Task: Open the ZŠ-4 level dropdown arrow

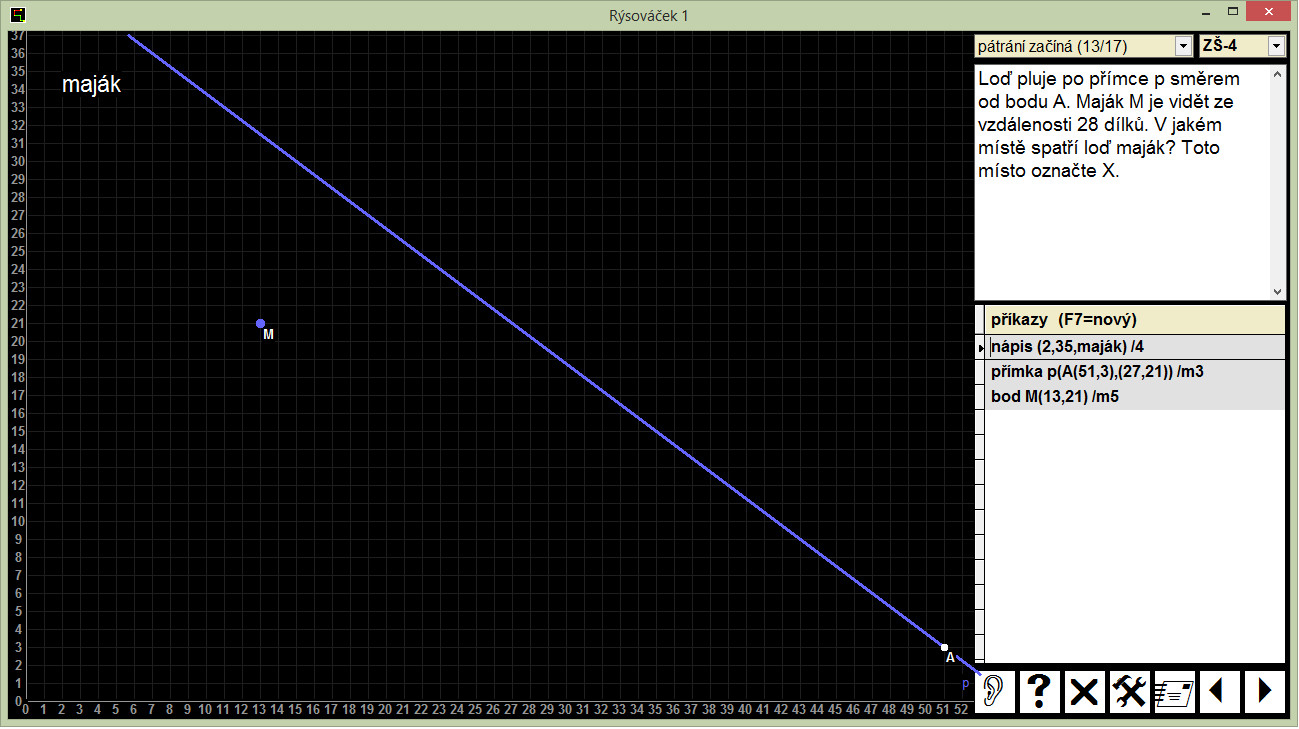Action: tap(1276, 46)
